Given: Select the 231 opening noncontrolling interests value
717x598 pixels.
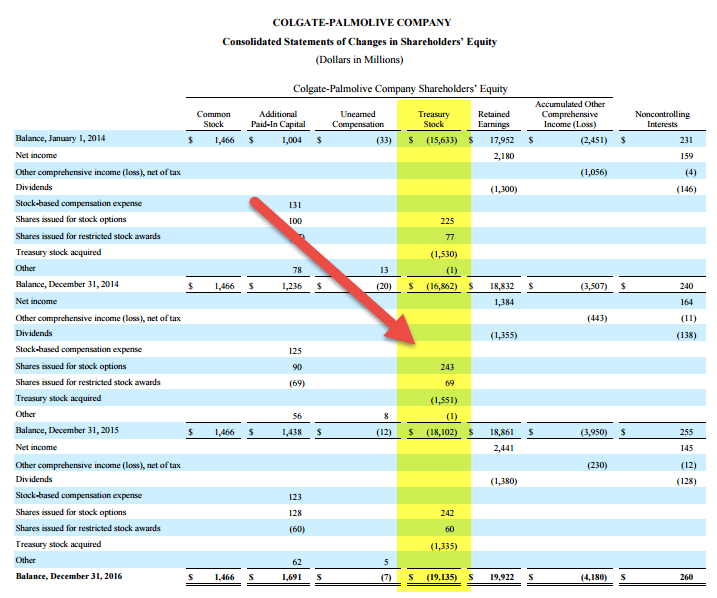Looking at the screenshot, I should 686,140.
